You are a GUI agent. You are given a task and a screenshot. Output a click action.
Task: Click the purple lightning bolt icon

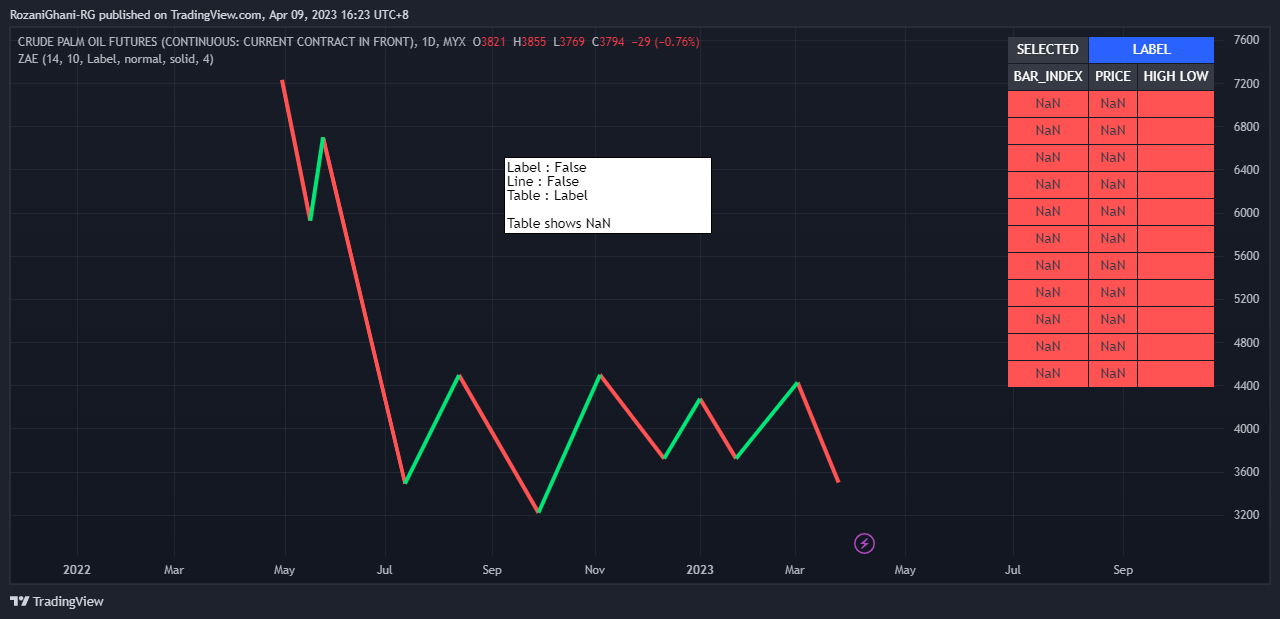point(865,543)
